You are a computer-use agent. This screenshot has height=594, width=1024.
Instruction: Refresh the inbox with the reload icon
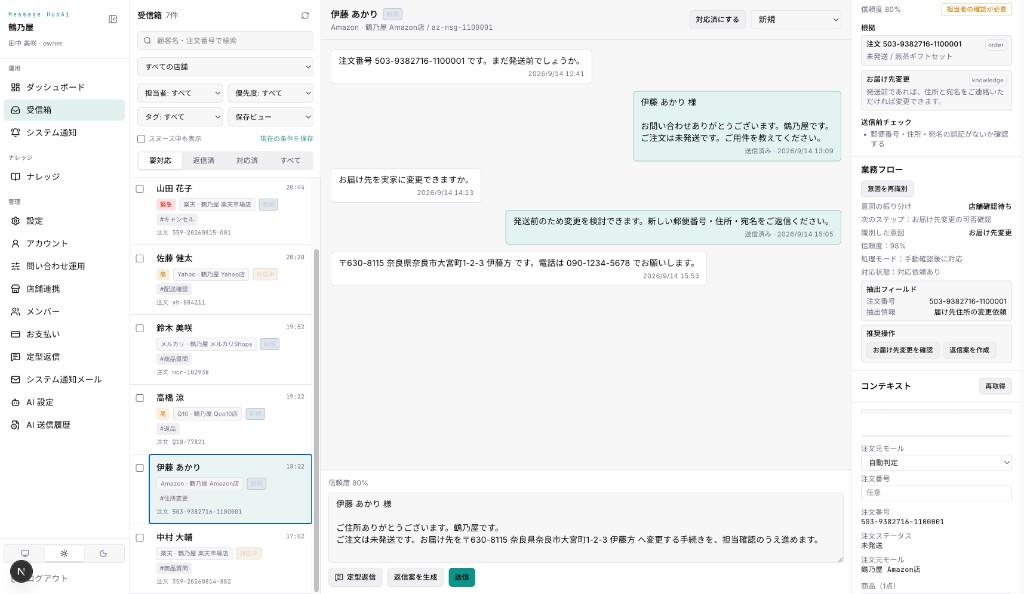[x=305, y=15]
